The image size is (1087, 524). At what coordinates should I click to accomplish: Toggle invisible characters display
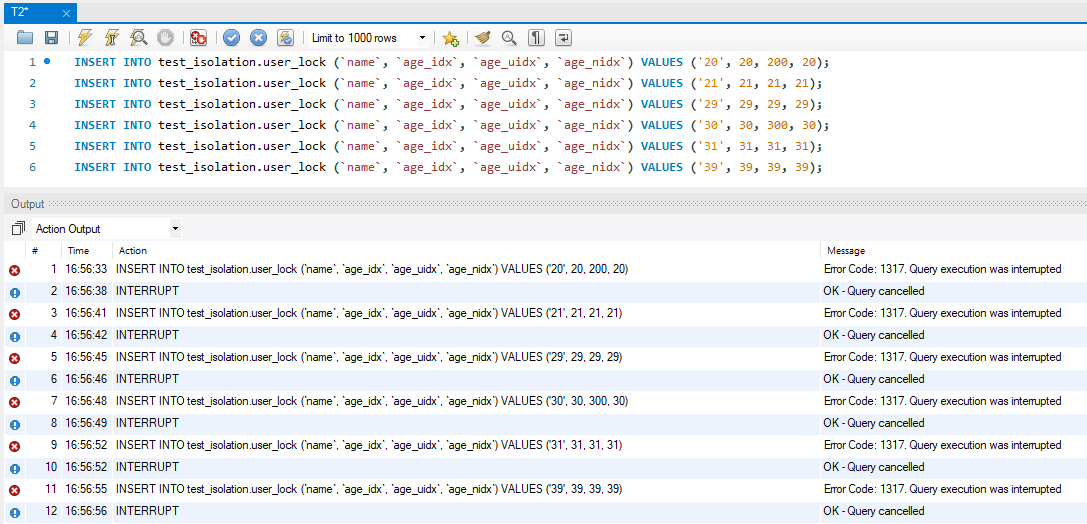[536, 37]
